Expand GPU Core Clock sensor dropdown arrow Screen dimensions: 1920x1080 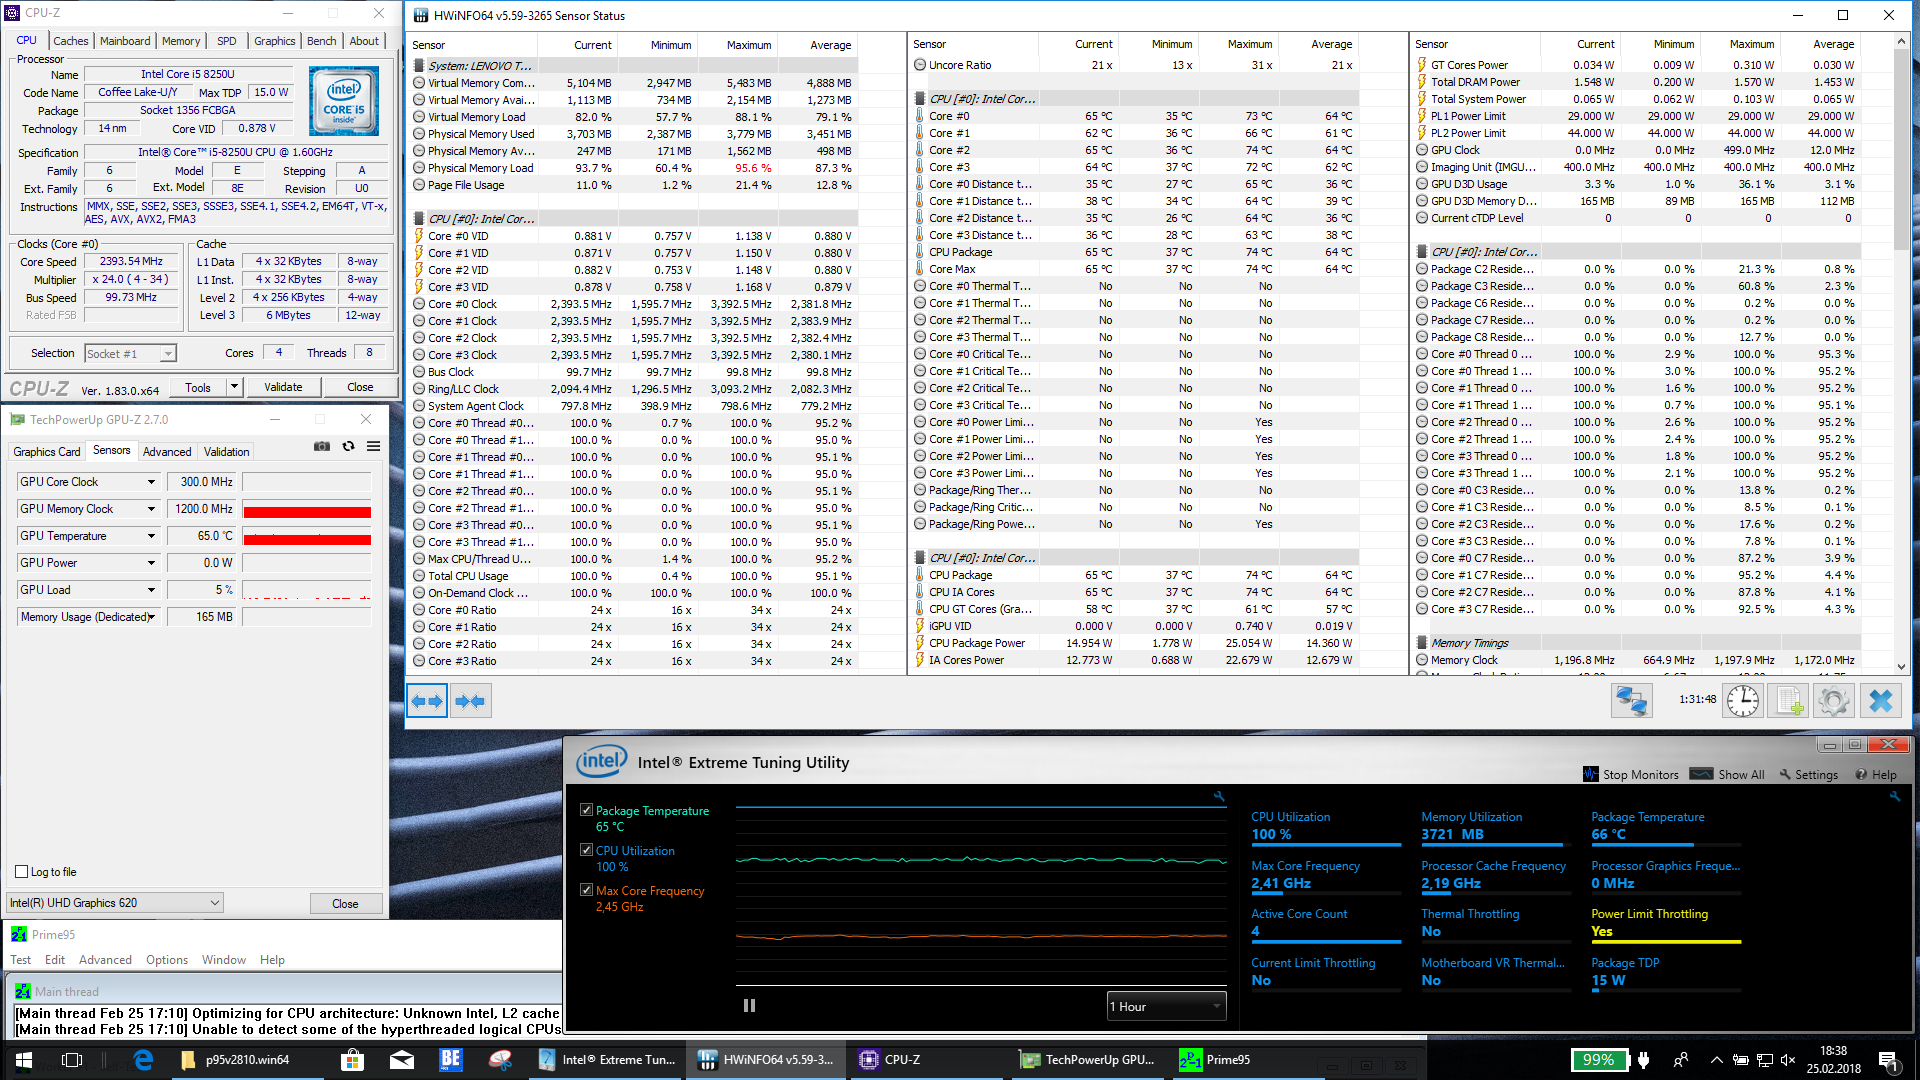tap(152, 482)
